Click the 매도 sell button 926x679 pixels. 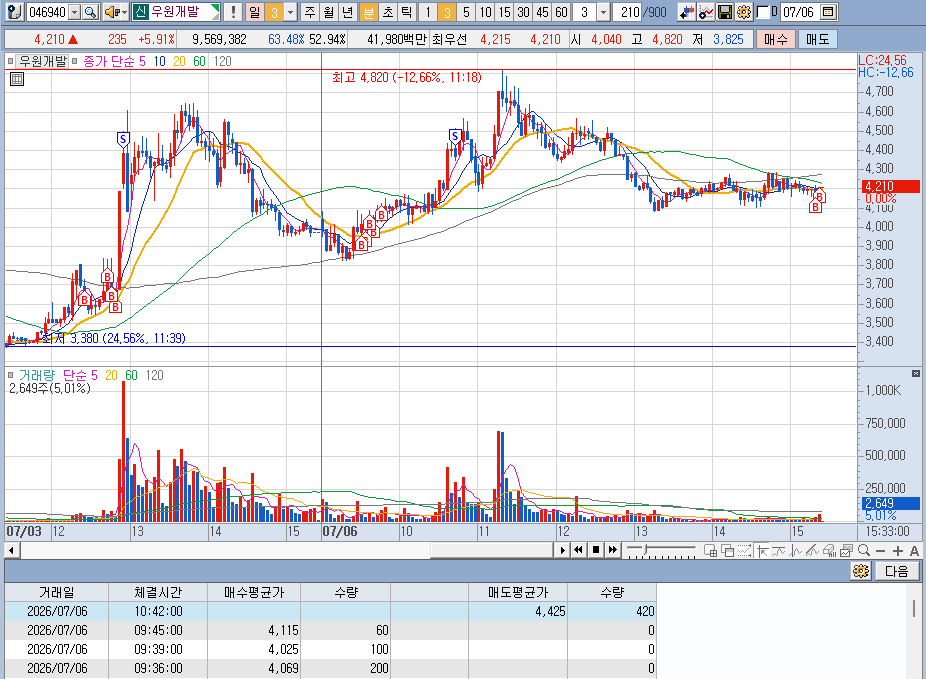[817, 40]
